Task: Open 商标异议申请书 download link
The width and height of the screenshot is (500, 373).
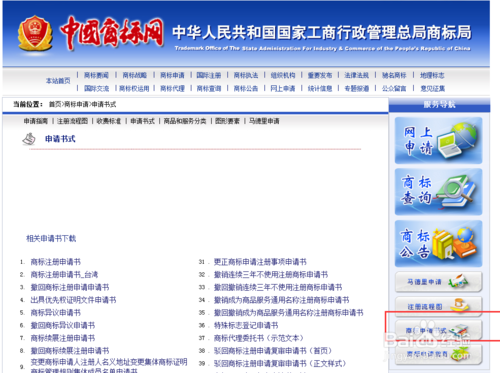Action: [x=56, y=313]
